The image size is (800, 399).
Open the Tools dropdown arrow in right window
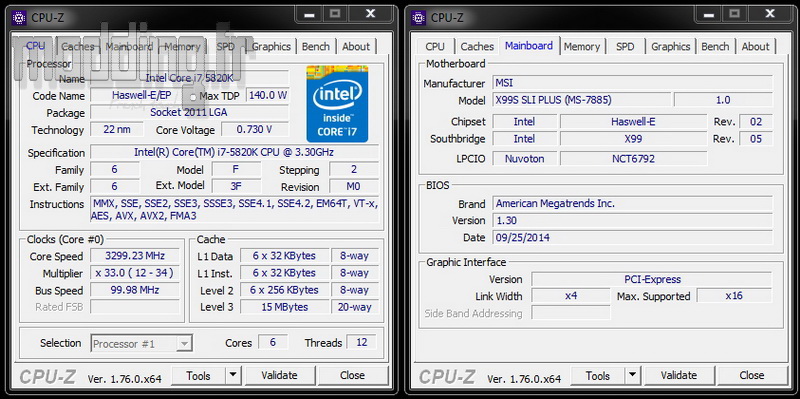pos(632,376)
